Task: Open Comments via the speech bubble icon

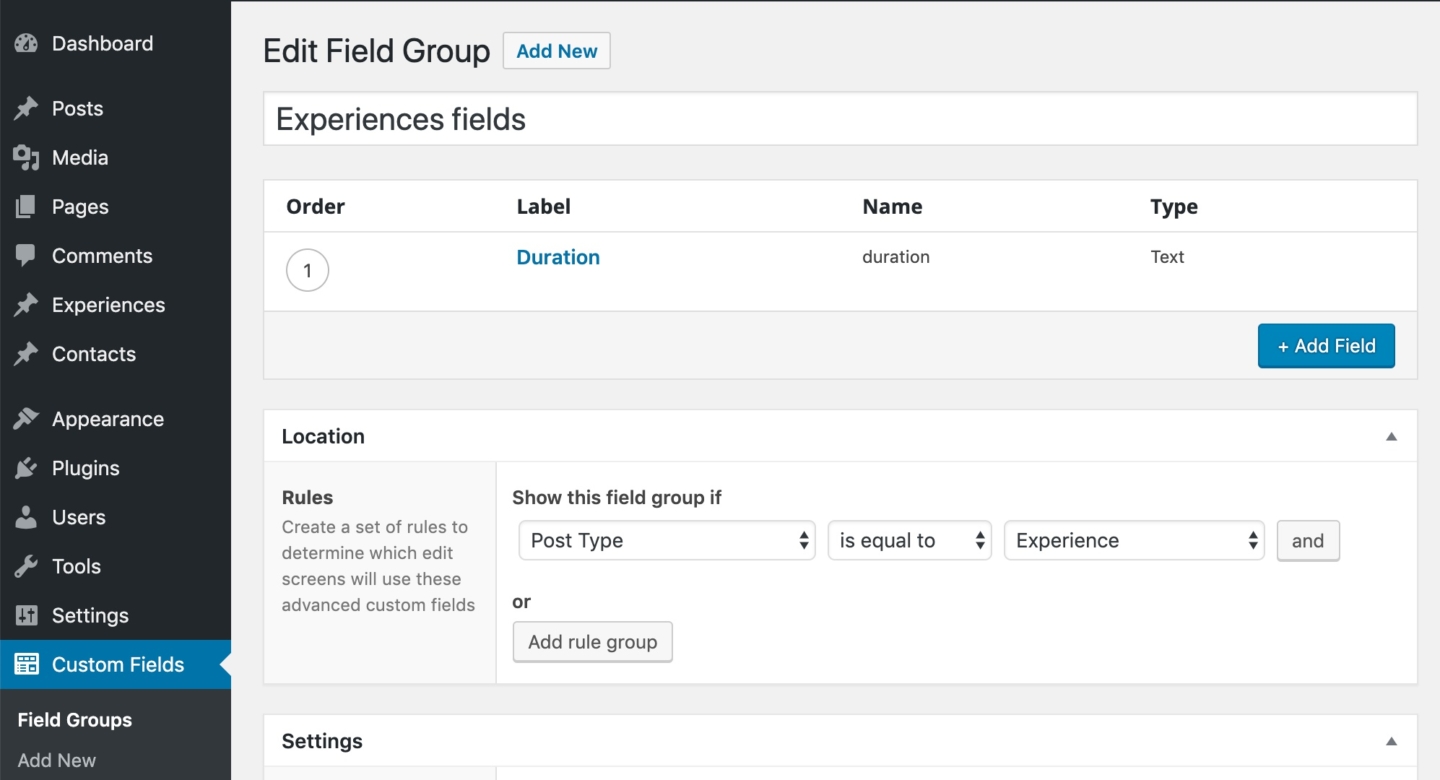Action: pyautogui.click(x=25, y=255)
